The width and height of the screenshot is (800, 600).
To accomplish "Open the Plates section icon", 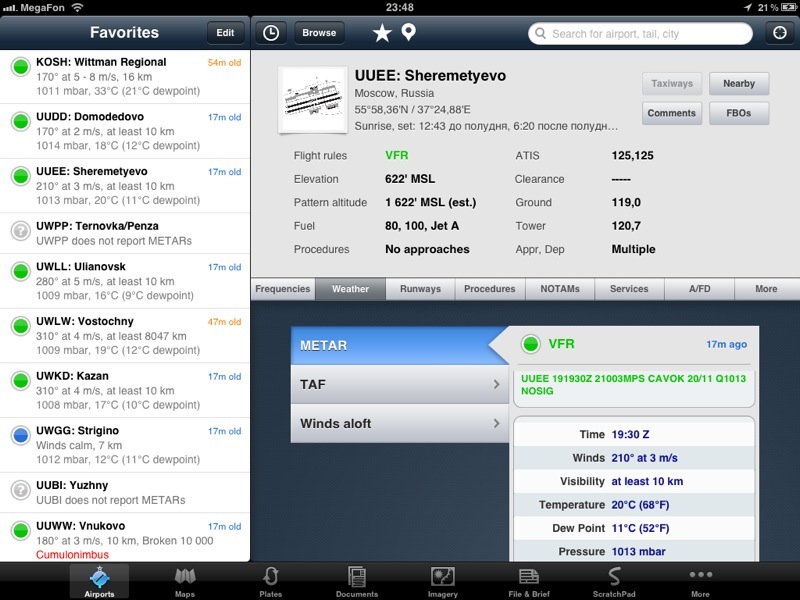I will tap(271, 581).
